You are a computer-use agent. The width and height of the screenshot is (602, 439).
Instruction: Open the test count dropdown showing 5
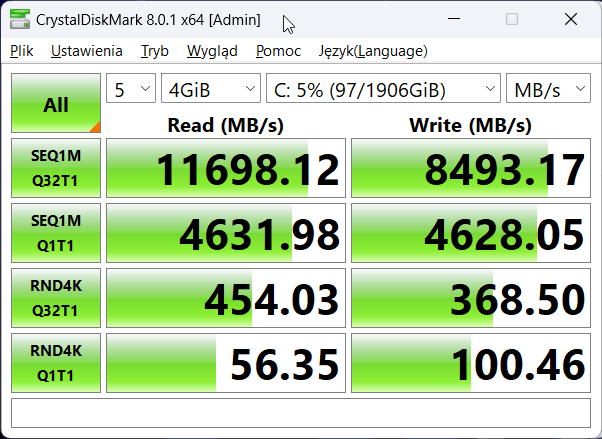131,89
